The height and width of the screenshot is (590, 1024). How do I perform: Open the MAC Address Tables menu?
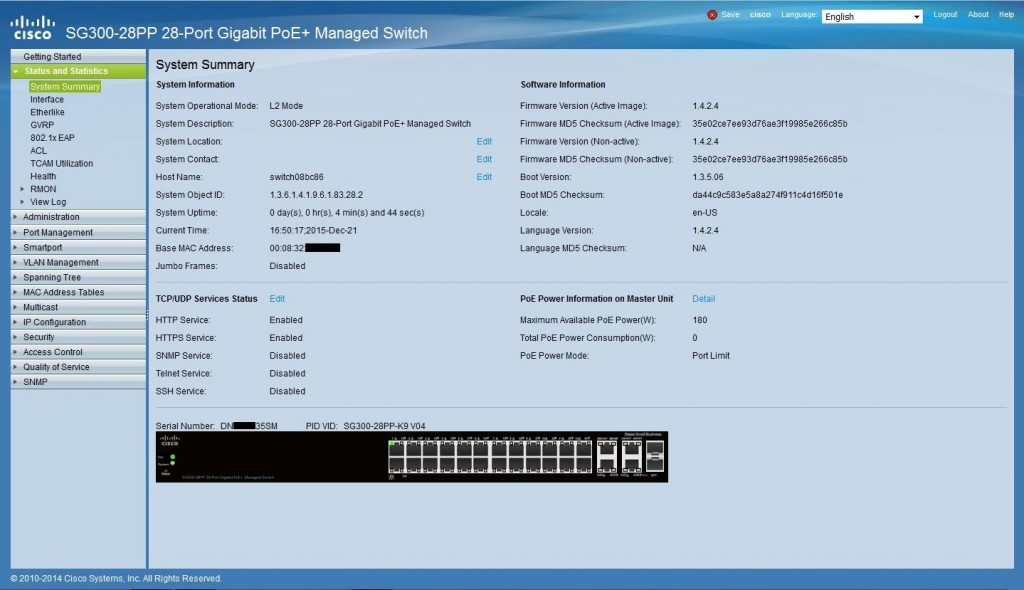[x=78, y=293]
